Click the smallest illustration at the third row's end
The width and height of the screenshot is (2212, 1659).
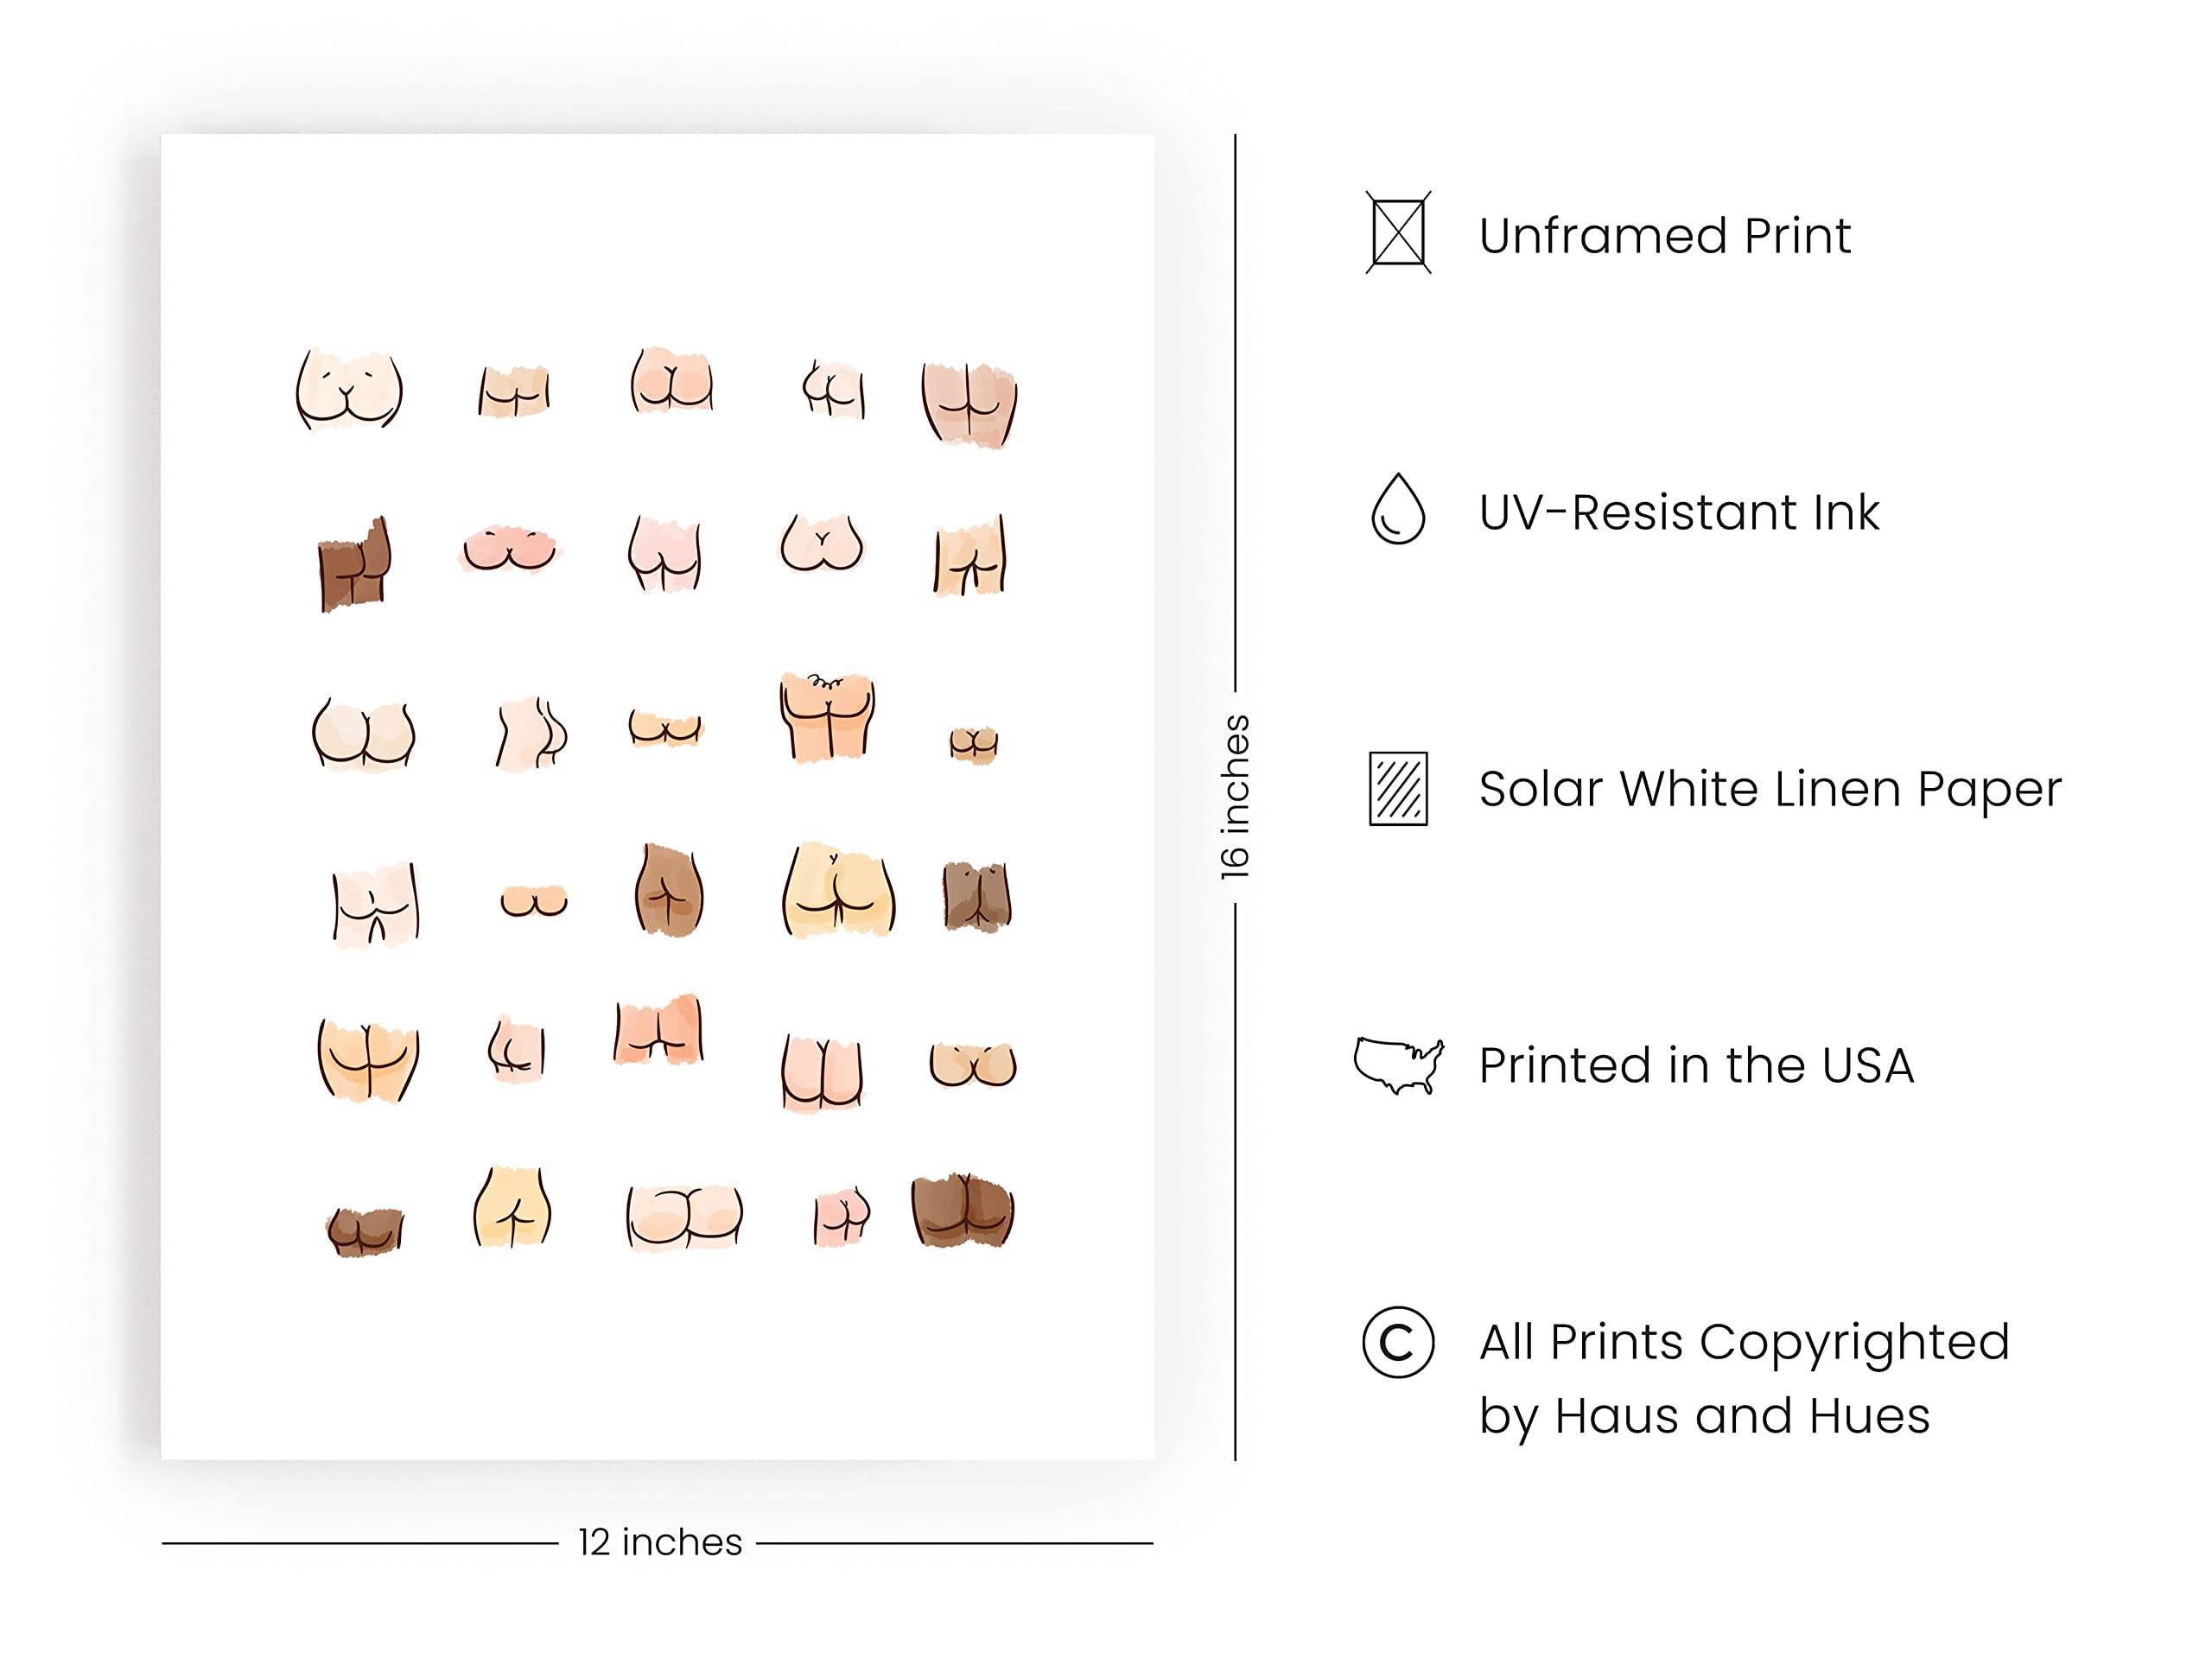click(973, 744)
